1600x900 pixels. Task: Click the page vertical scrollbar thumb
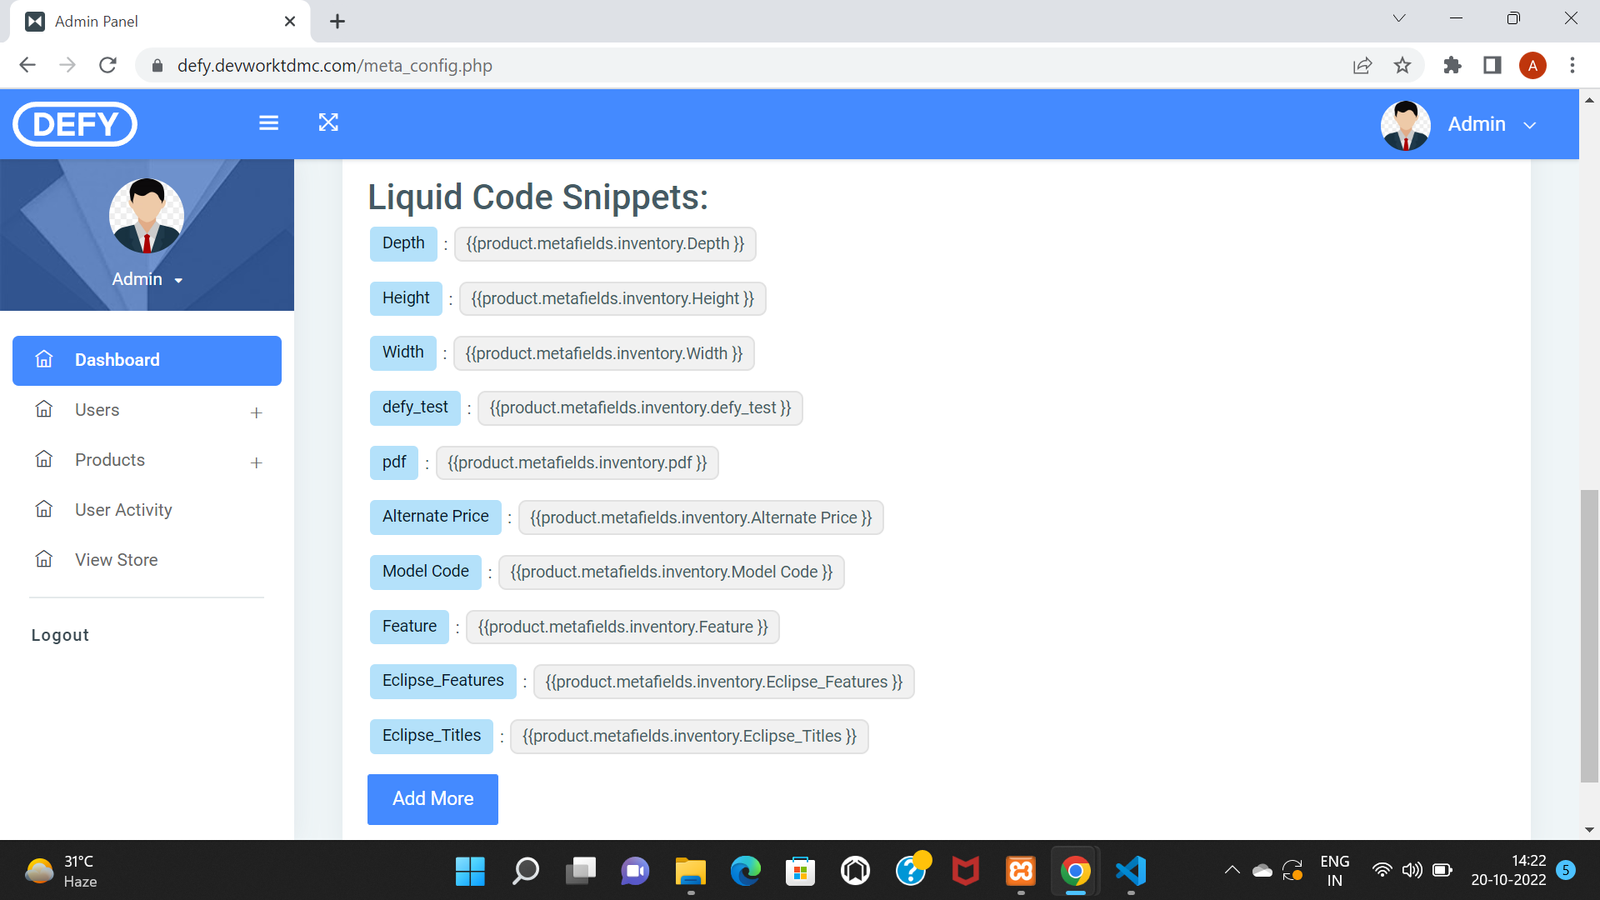point(1589,635)
